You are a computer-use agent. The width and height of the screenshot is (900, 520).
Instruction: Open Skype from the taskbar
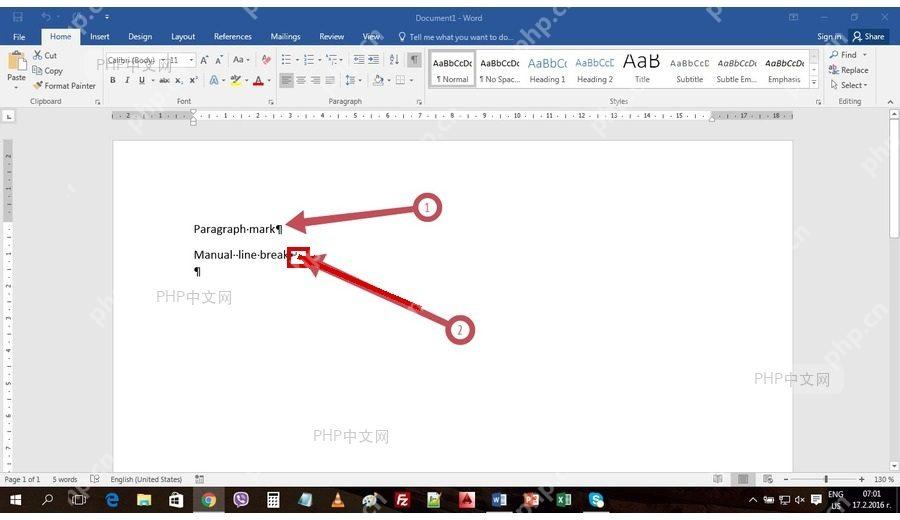(x=596, y=500)
